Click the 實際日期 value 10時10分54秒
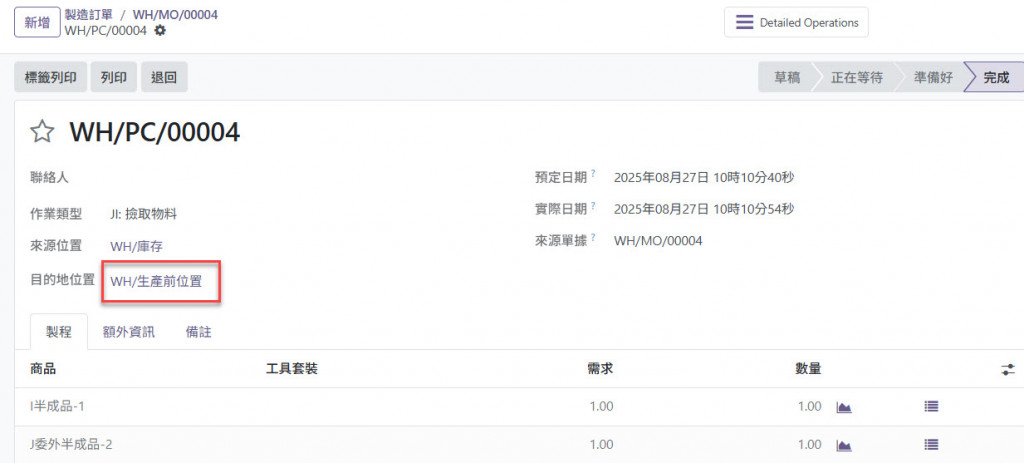Viewport: 1024px width, 463px height. [x=704, y=209]
